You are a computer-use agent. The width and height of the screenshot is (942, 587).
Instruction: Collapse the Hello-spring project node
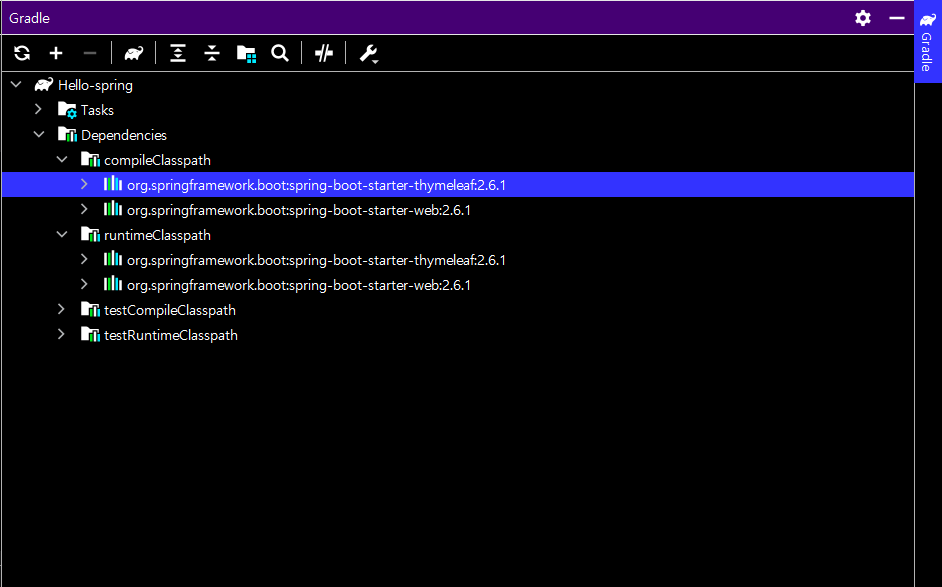16,85
